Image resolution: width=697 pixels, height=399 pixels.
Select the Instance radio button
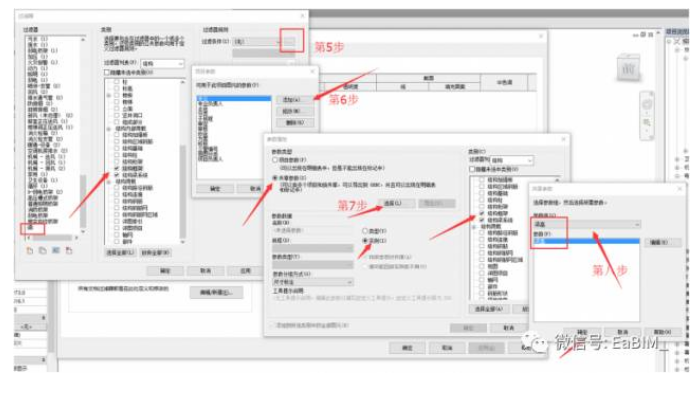[x=365, y=240]
